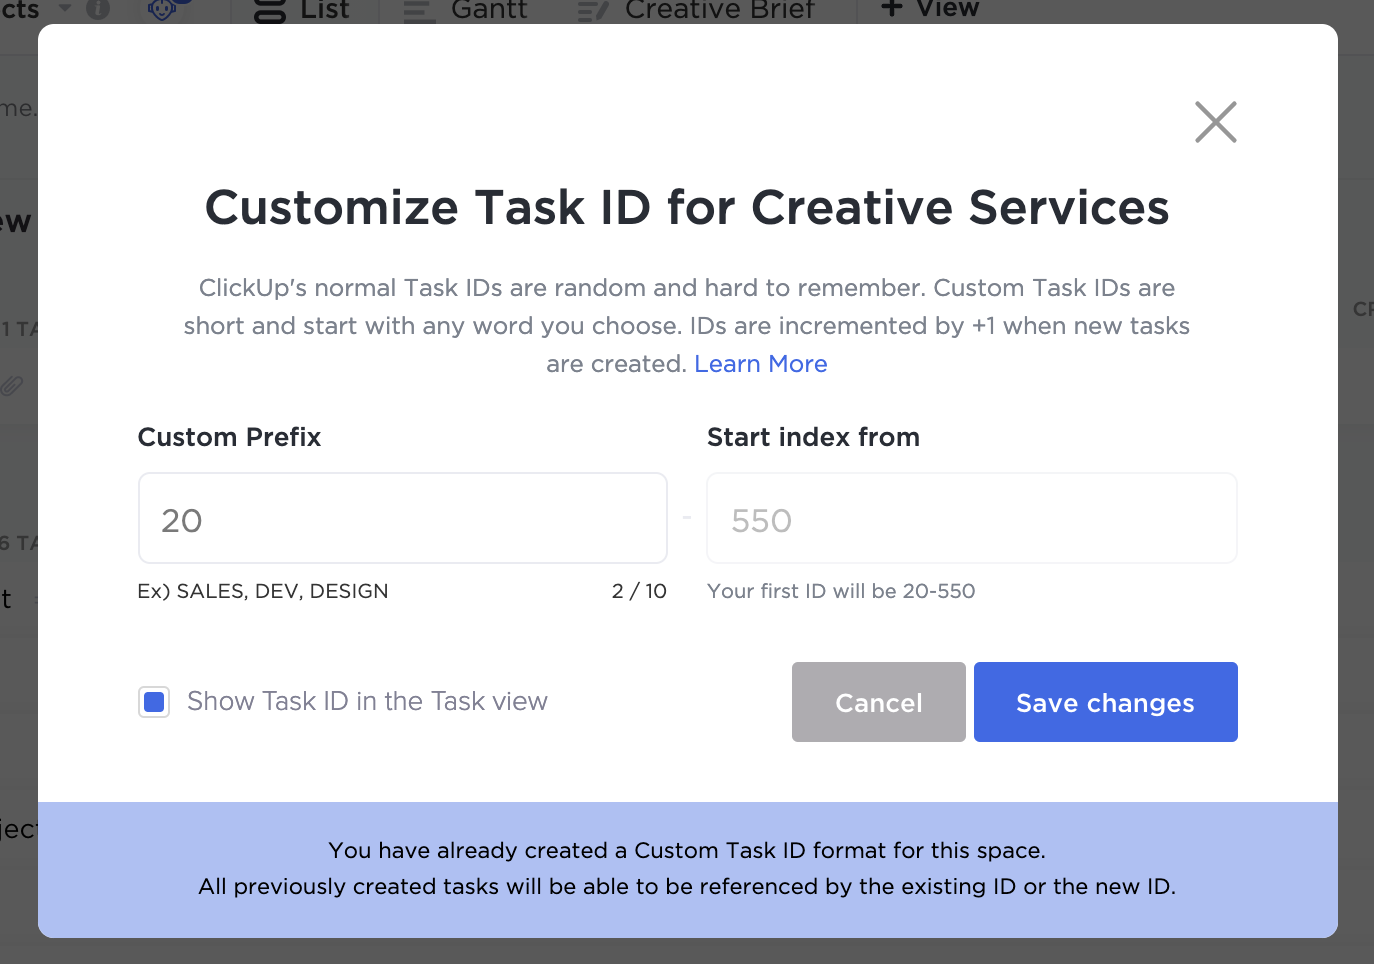Click the attachment paperclip icon behind dialog
Image resolution: width=1374 pixels, height=964 pixels.
pyautogui.click(x=12, y=385)
